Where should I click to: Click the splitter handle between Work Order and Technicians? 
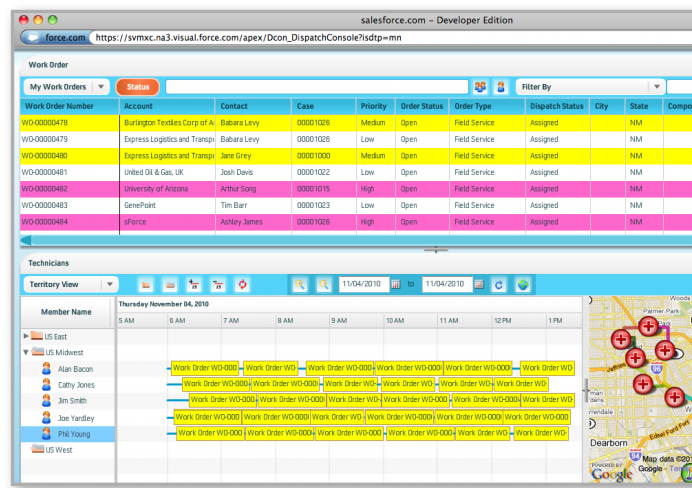[436, 250]
